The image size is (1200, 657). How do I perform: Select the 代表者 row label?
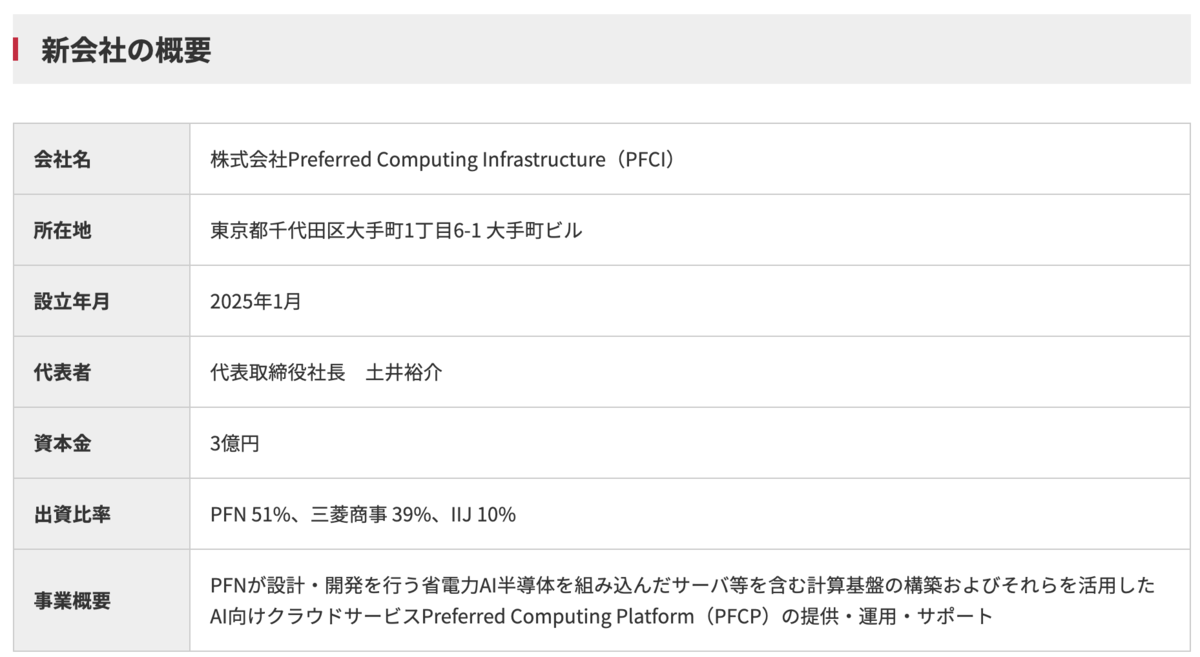[x=62, y=372]
